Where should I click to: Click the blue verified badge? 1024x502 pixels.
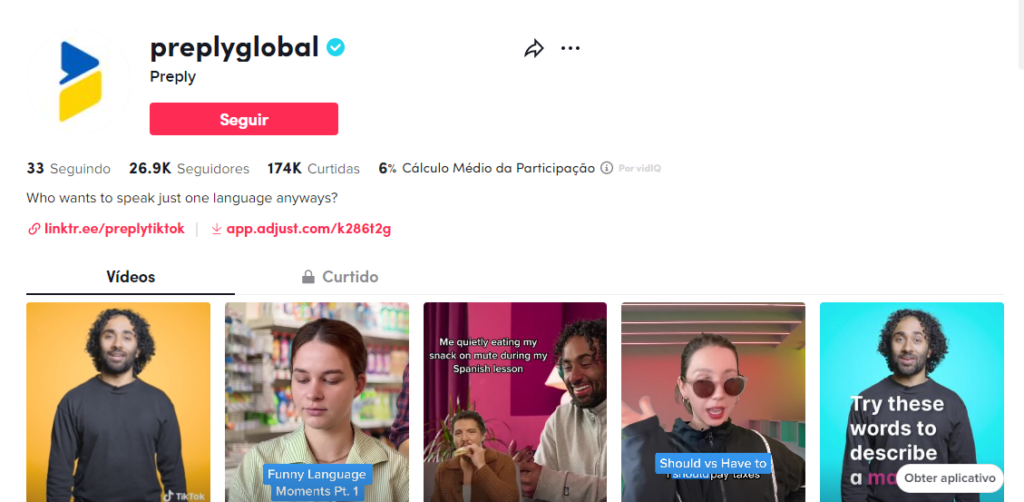pos(336,48)
